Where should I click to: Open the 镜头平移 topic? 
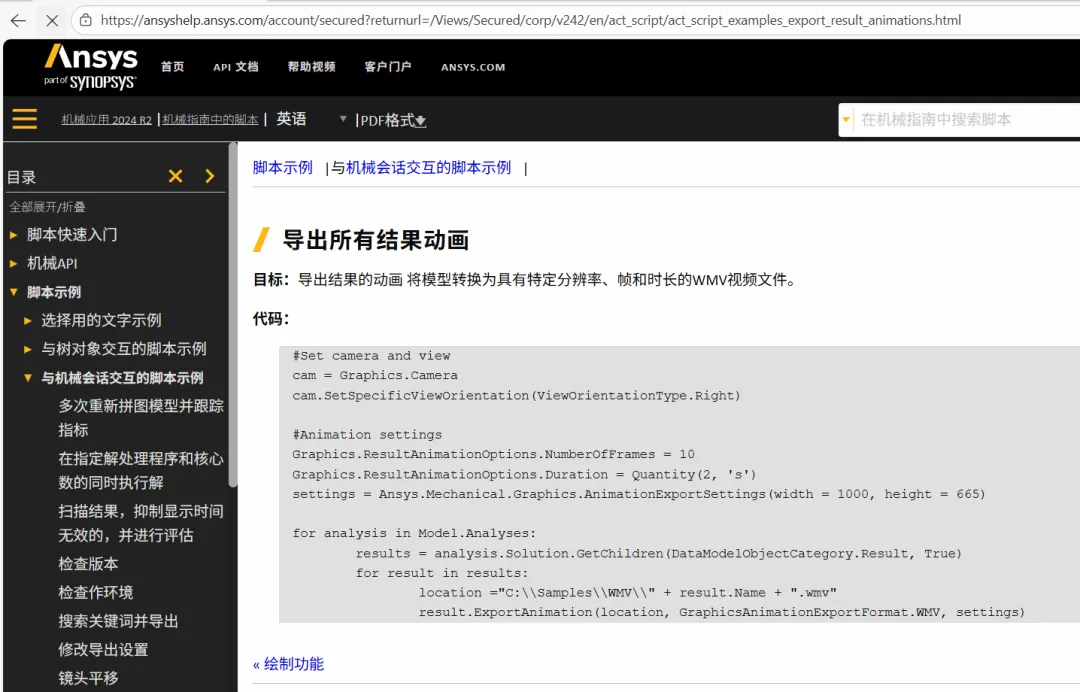pyautogui.click(x=88, y=678)
